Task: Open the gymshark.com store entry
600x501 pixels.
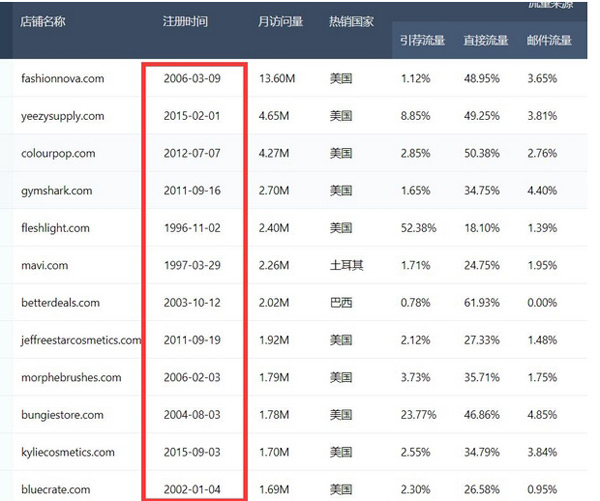Action: coord(57,191)
